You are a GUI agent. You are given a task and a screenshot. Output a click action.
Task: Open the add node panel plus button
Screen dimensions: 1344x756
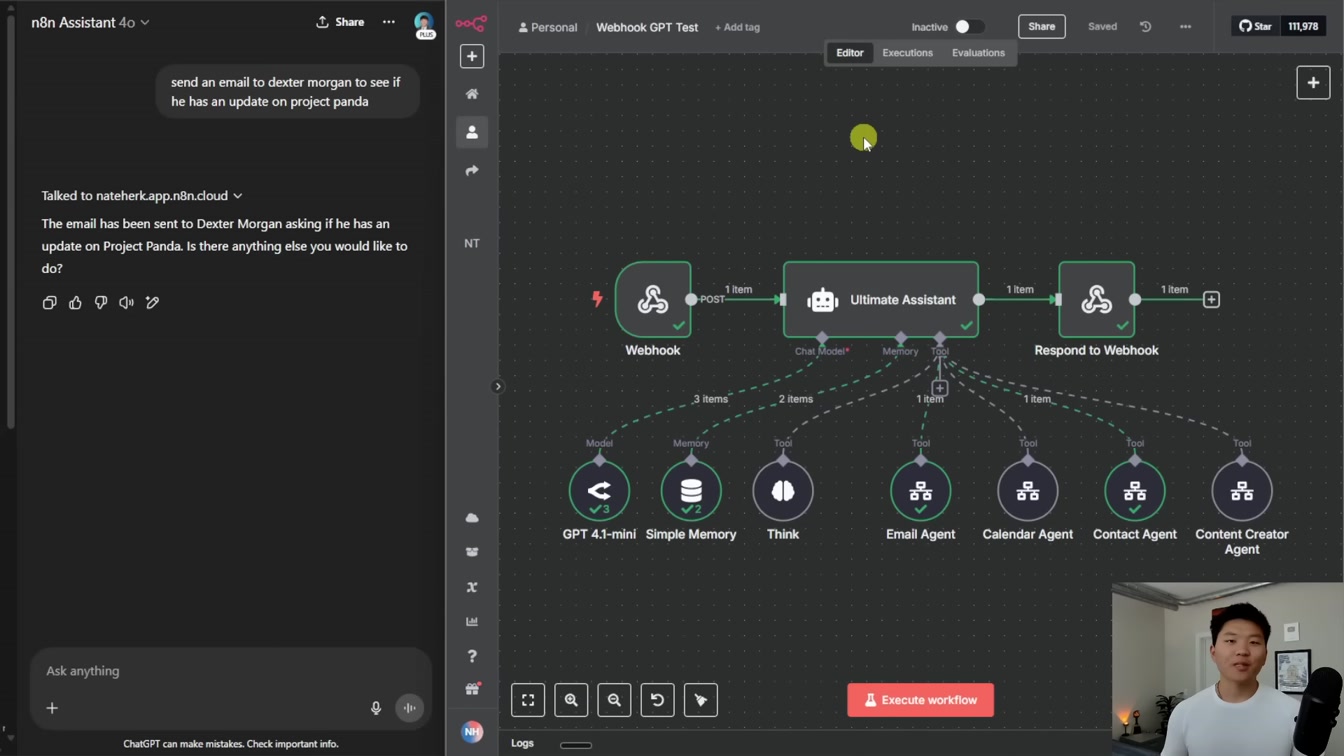coord(1313,83)
